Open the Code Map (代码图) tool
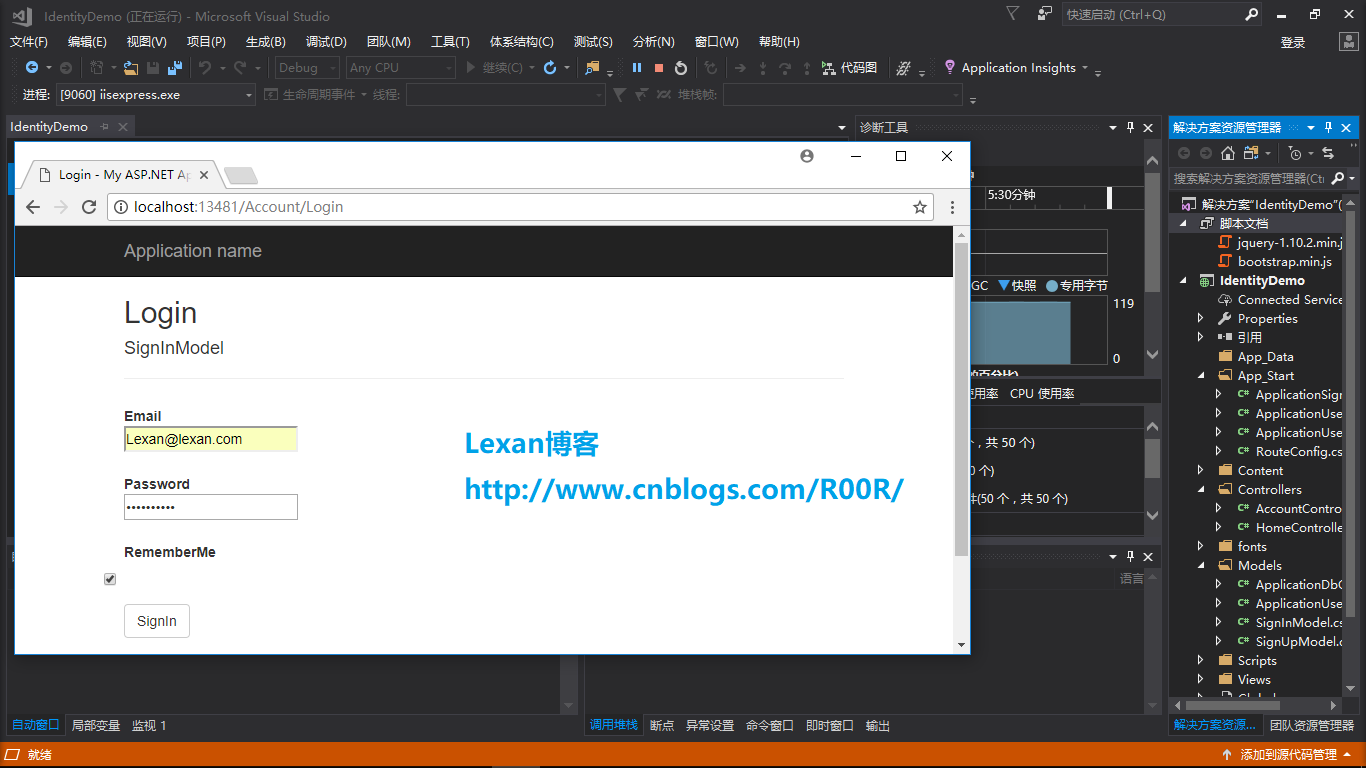Screen dimensions: 1366x768 [850, 68]
